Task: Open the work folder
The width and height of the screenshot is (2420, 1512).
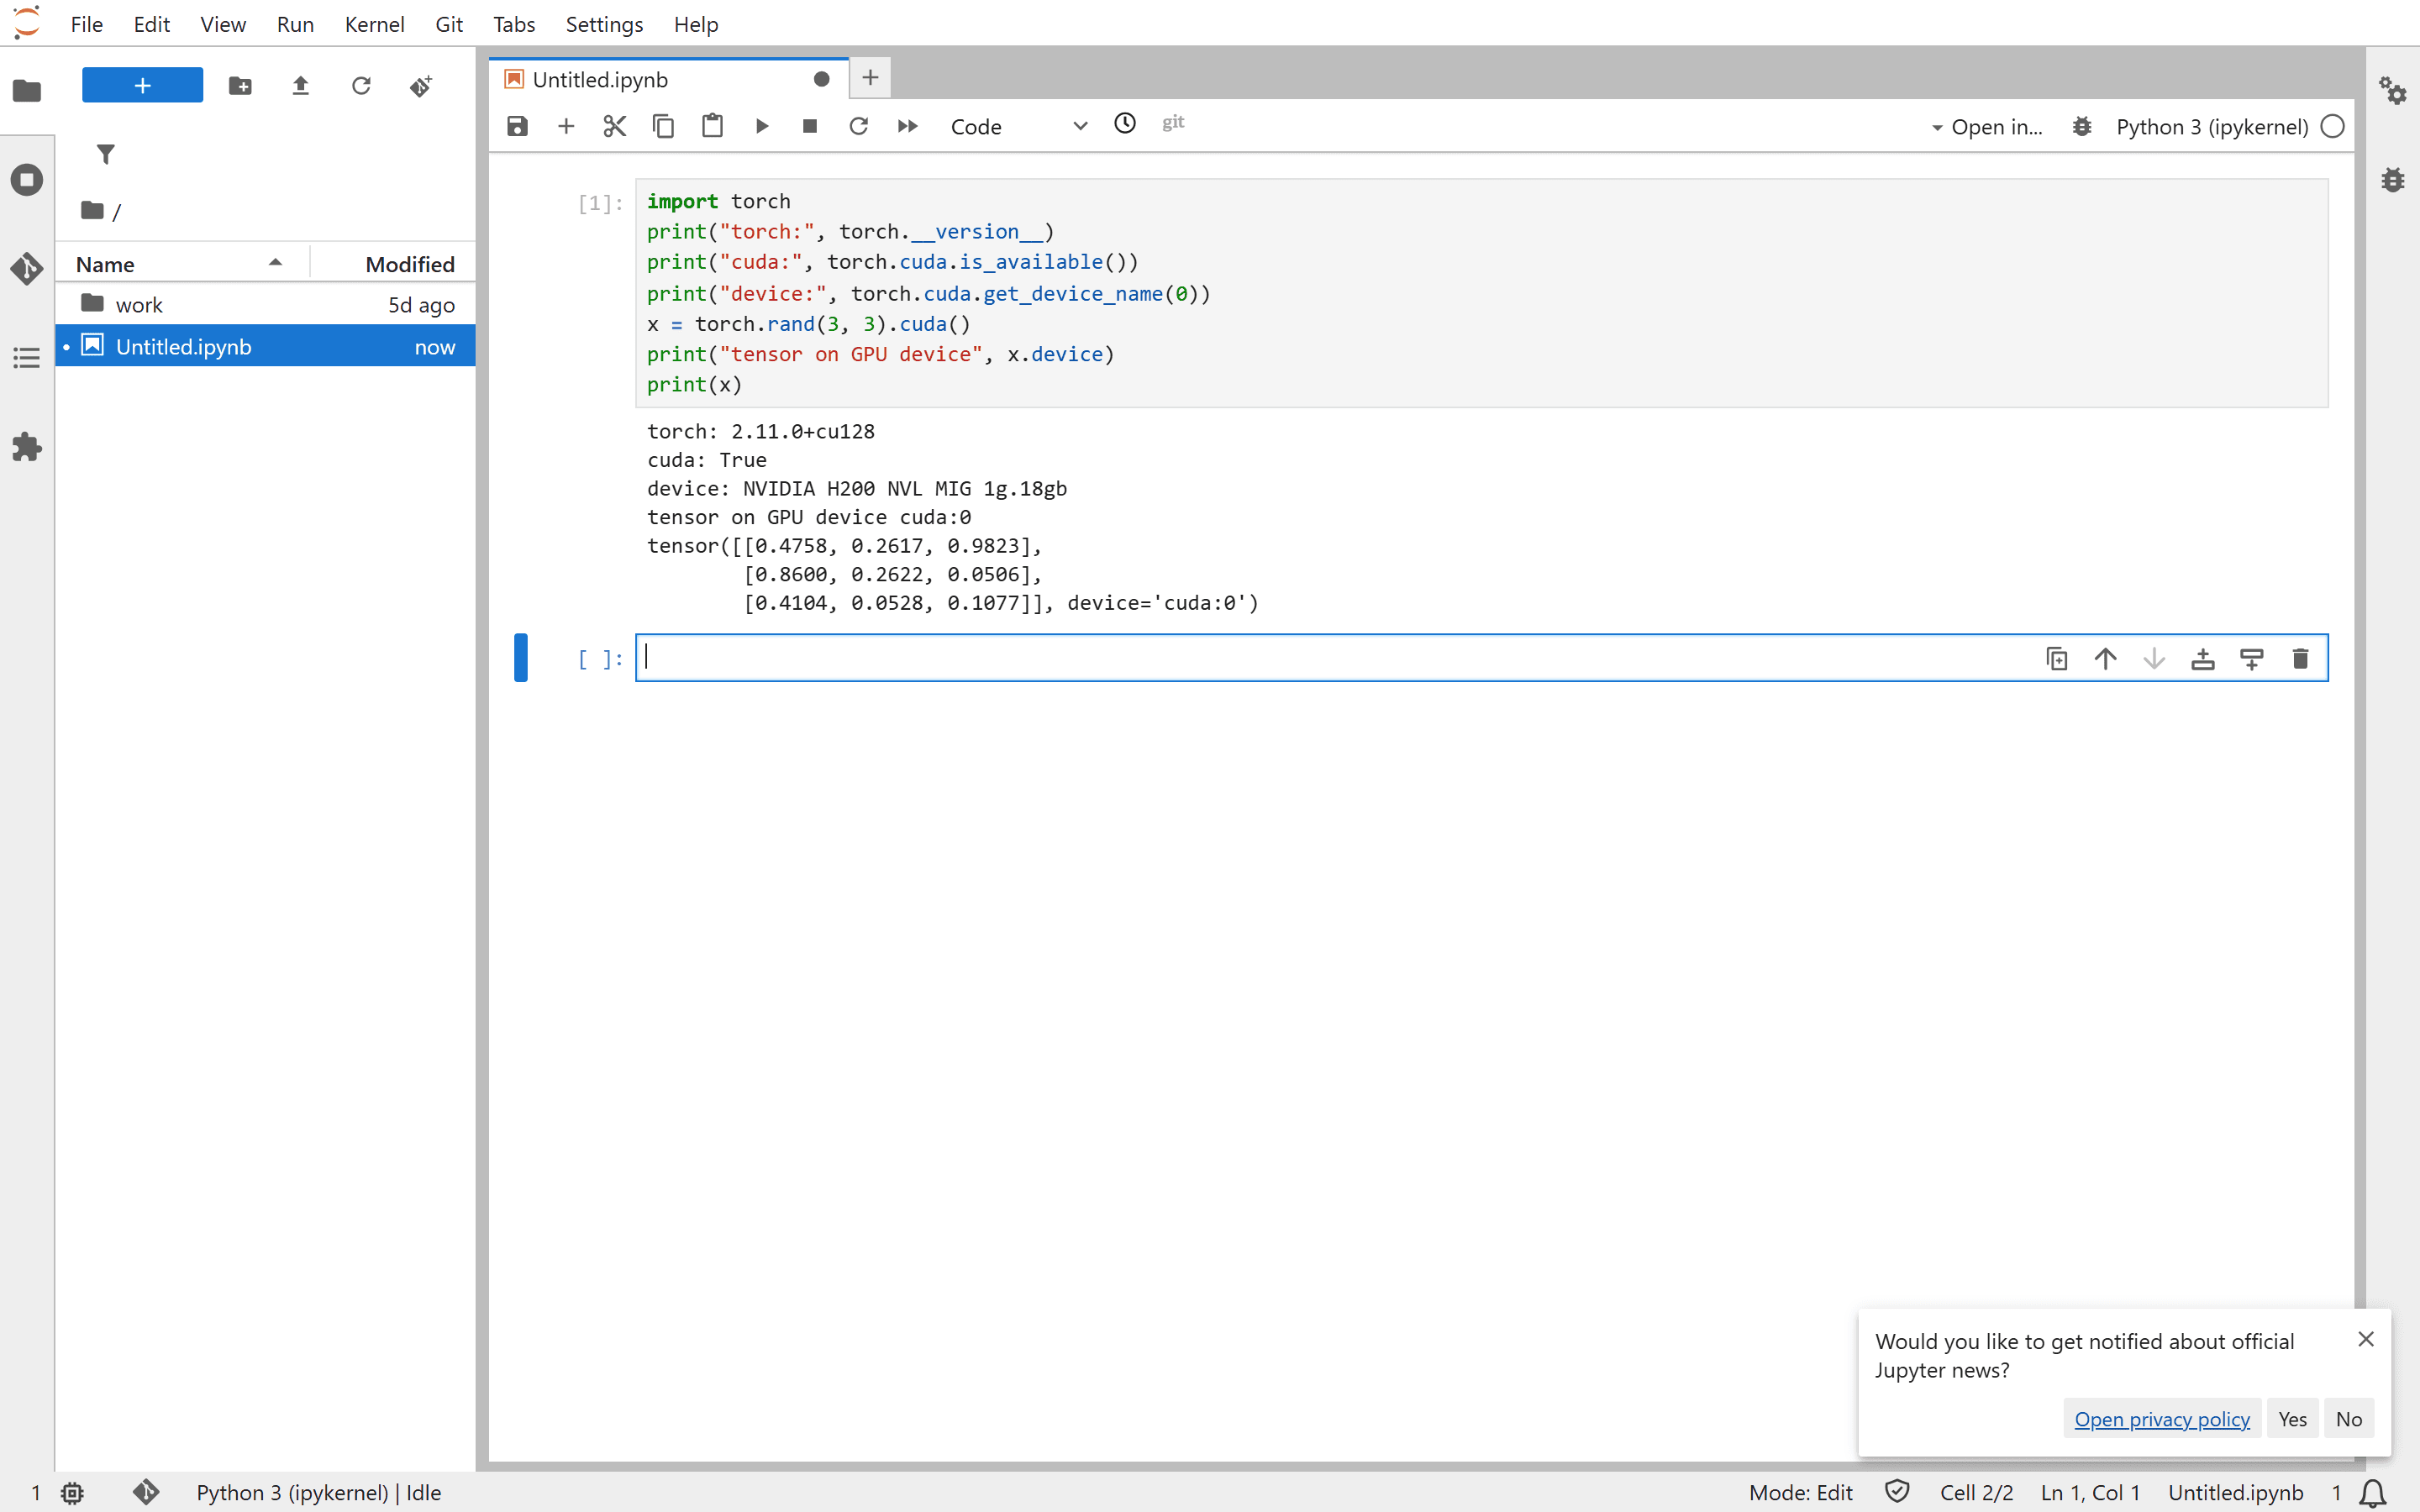Action: pos(265,304)
